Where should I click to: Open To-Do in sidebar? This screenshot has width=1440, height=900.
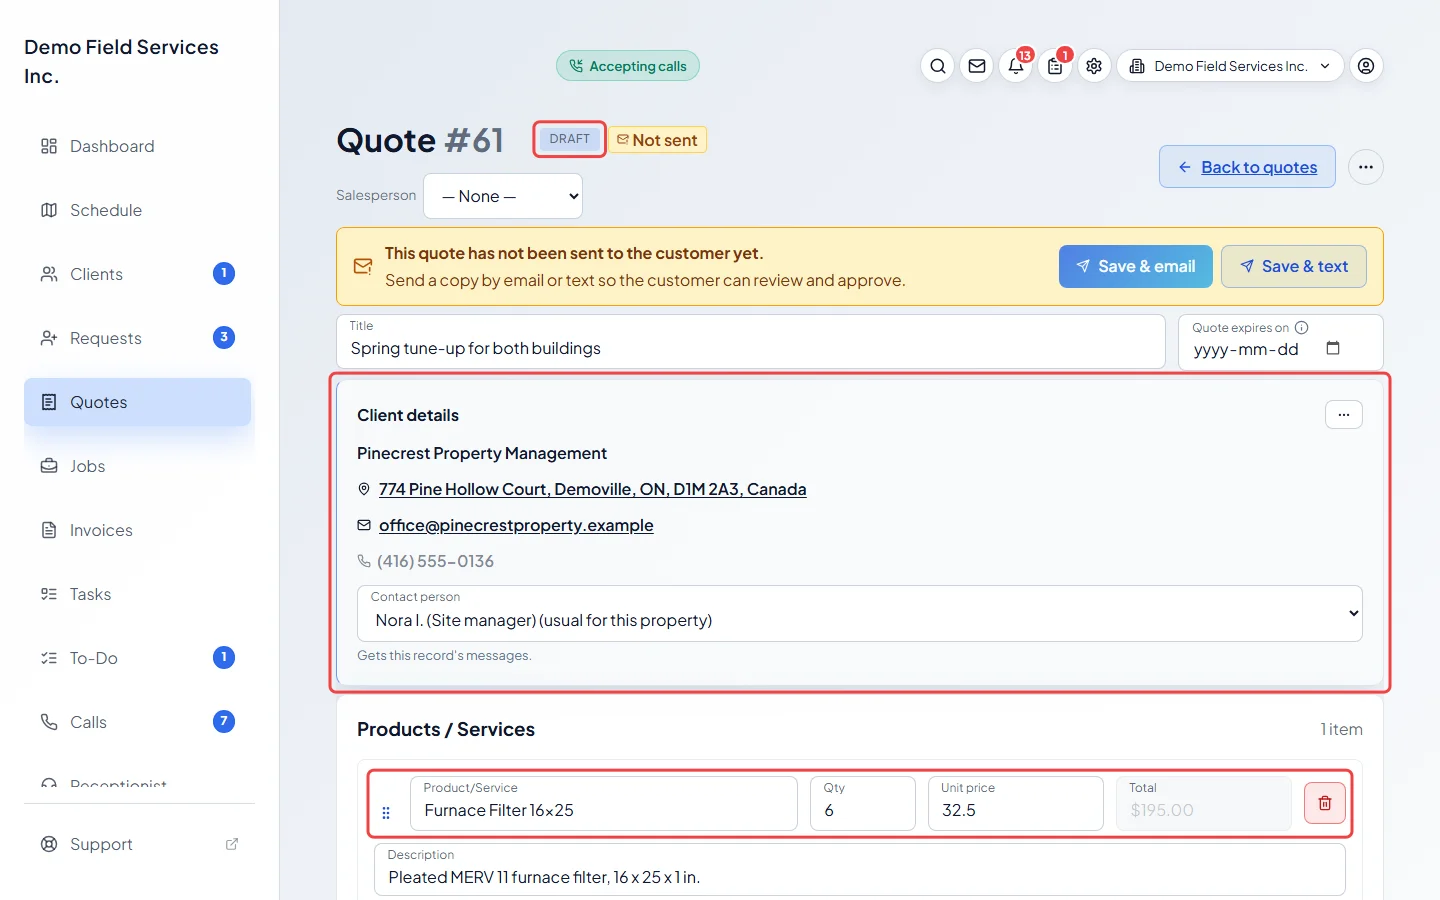pos(138,658)
